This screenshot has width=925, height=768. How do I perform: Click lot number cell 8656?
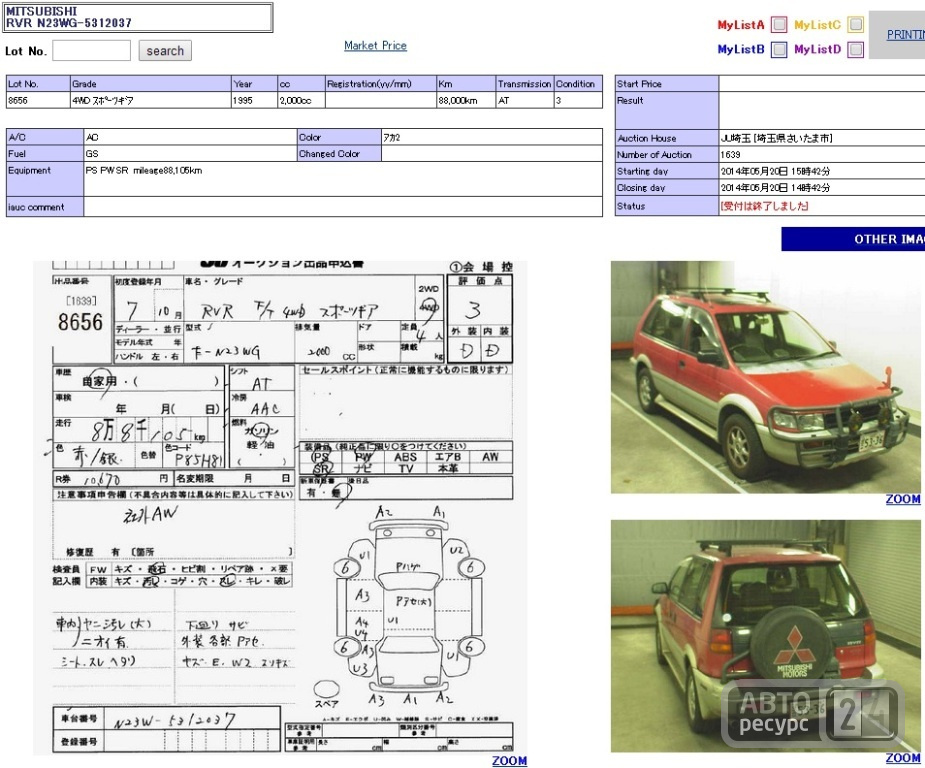point(38,100)
